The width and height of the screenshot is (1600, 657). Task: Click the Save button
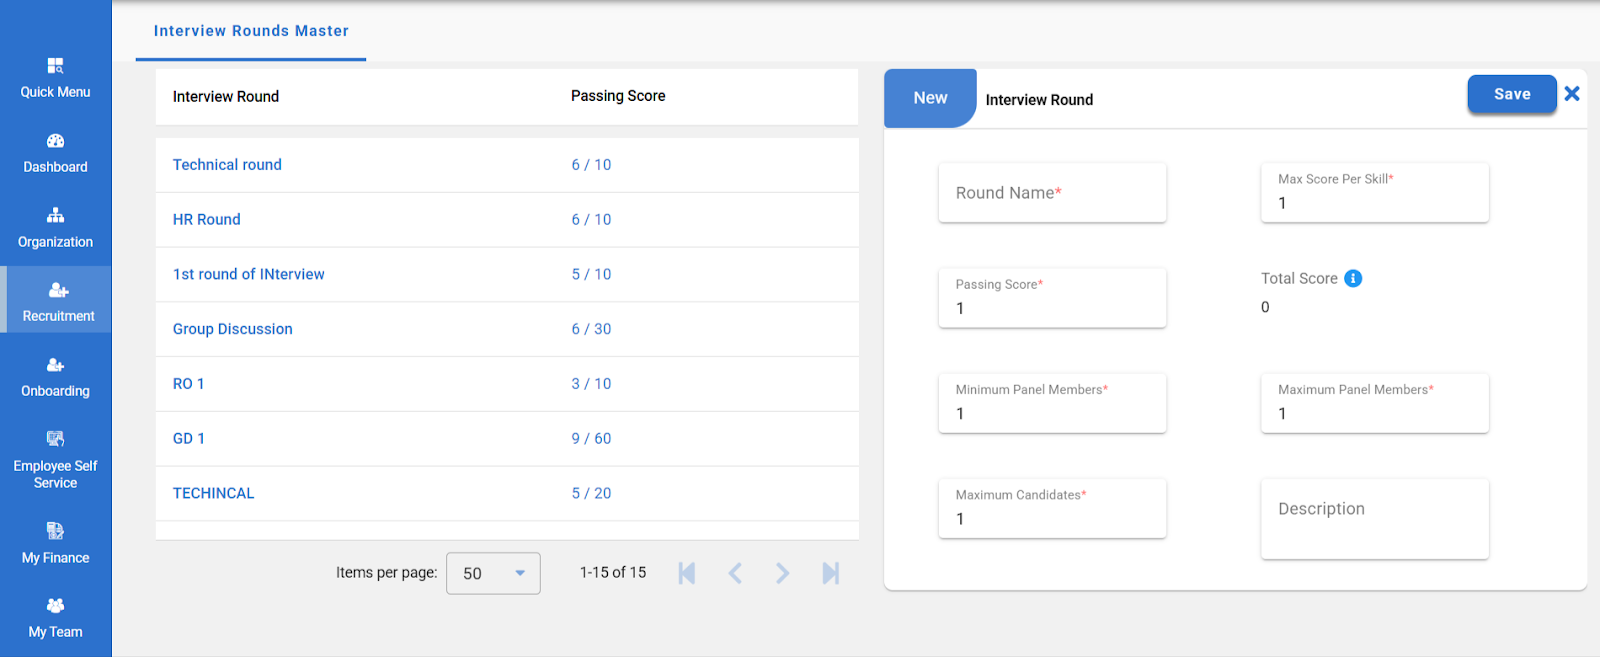(1511, 94)
